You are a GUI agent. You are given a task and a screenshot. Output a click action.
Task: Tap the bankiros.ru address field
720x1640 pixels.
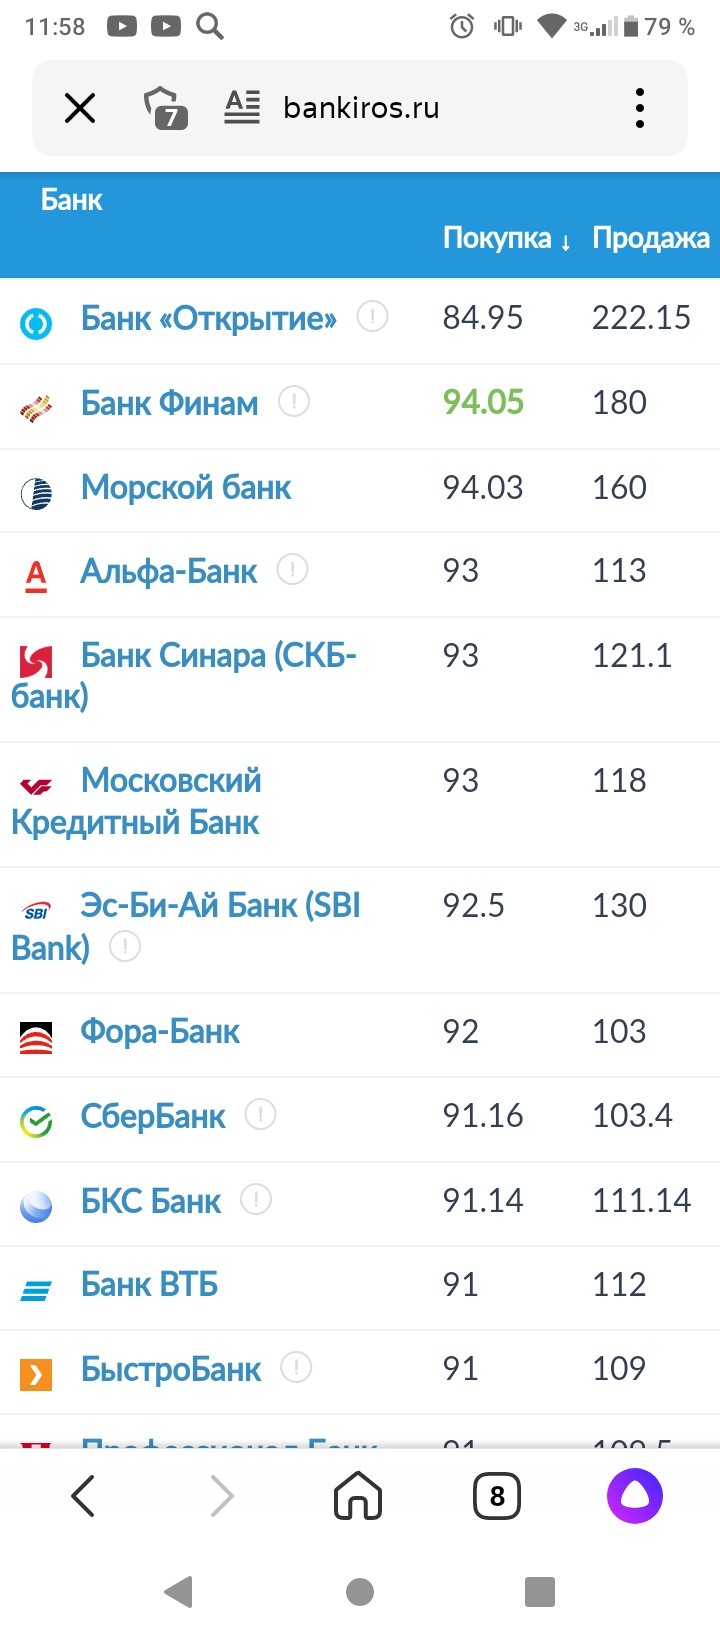coord(361,108)
